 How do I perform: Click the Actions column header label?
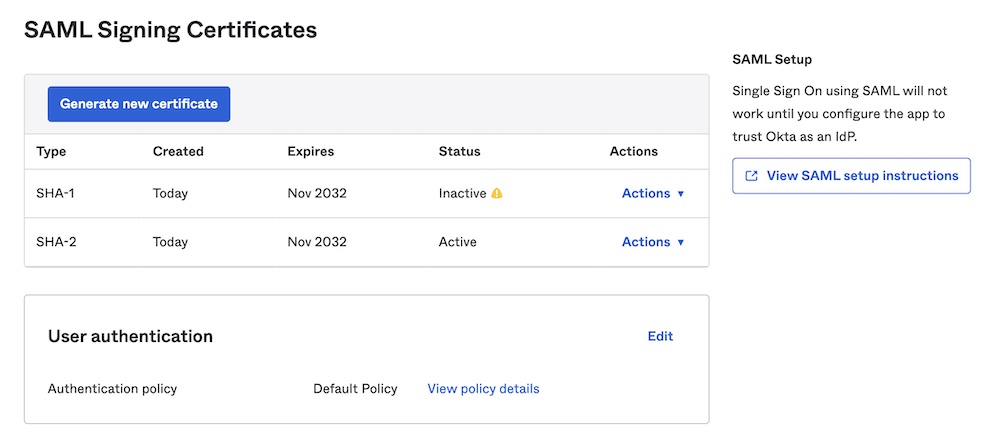(634, 151)
